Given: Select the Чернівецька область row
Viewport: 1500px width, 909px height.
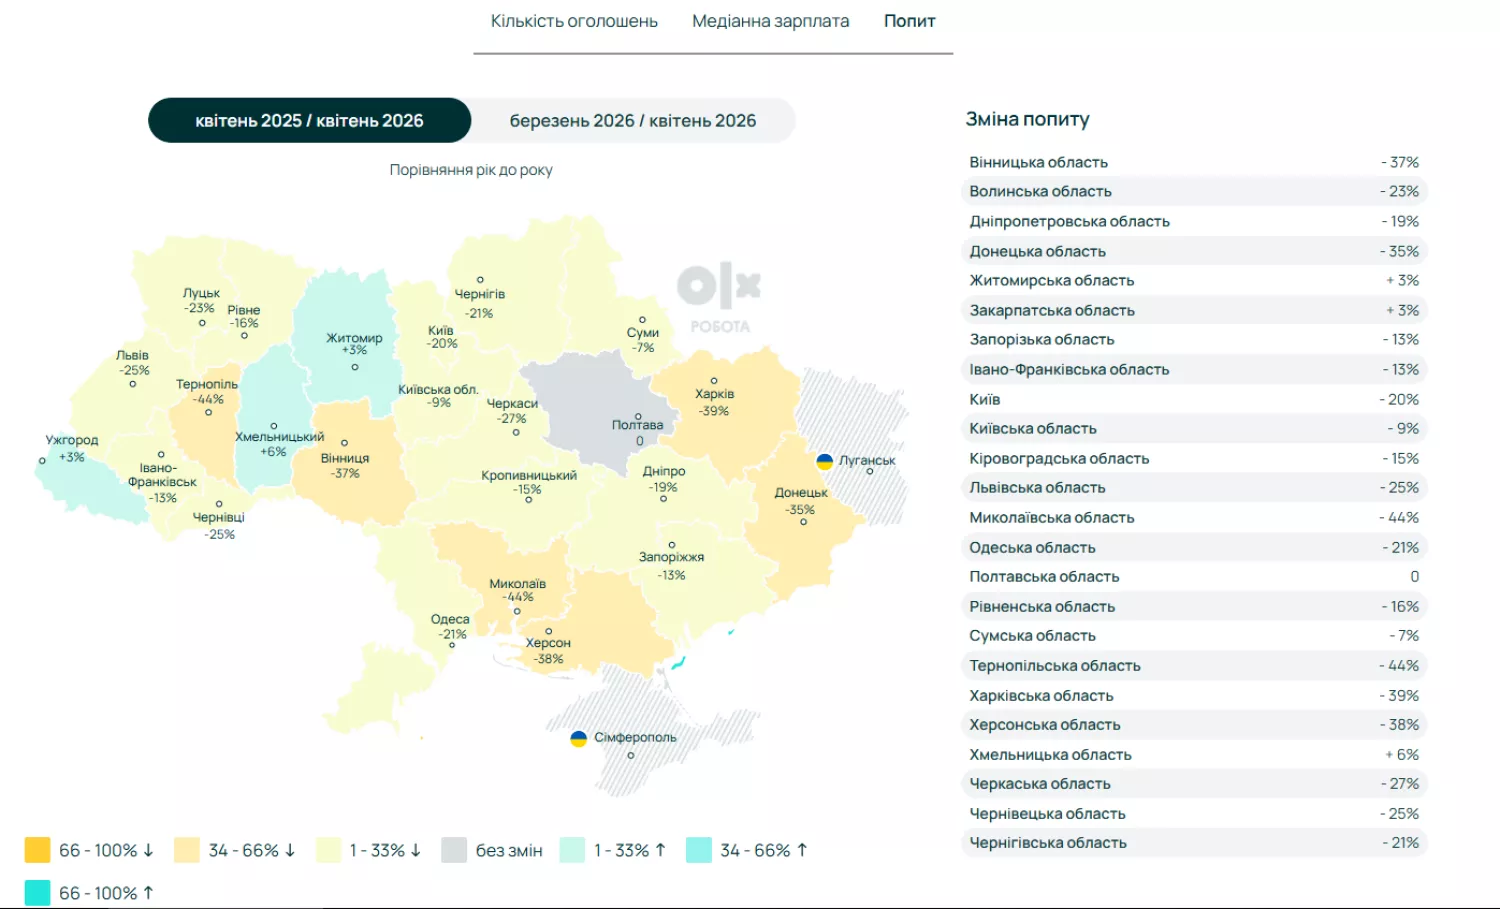Looking at the screenshot, I should pyautogui.click(x=1194, y=813).
